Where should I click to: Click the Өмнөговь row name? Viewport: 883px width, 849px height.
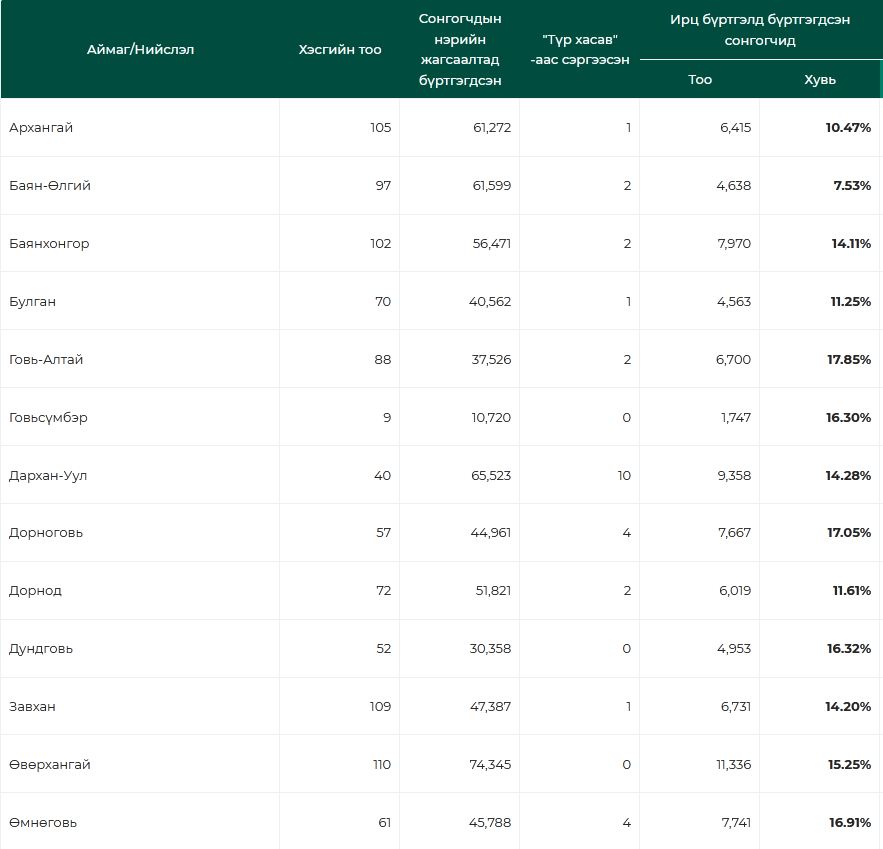pyautogui.click(x=43, y=823)
